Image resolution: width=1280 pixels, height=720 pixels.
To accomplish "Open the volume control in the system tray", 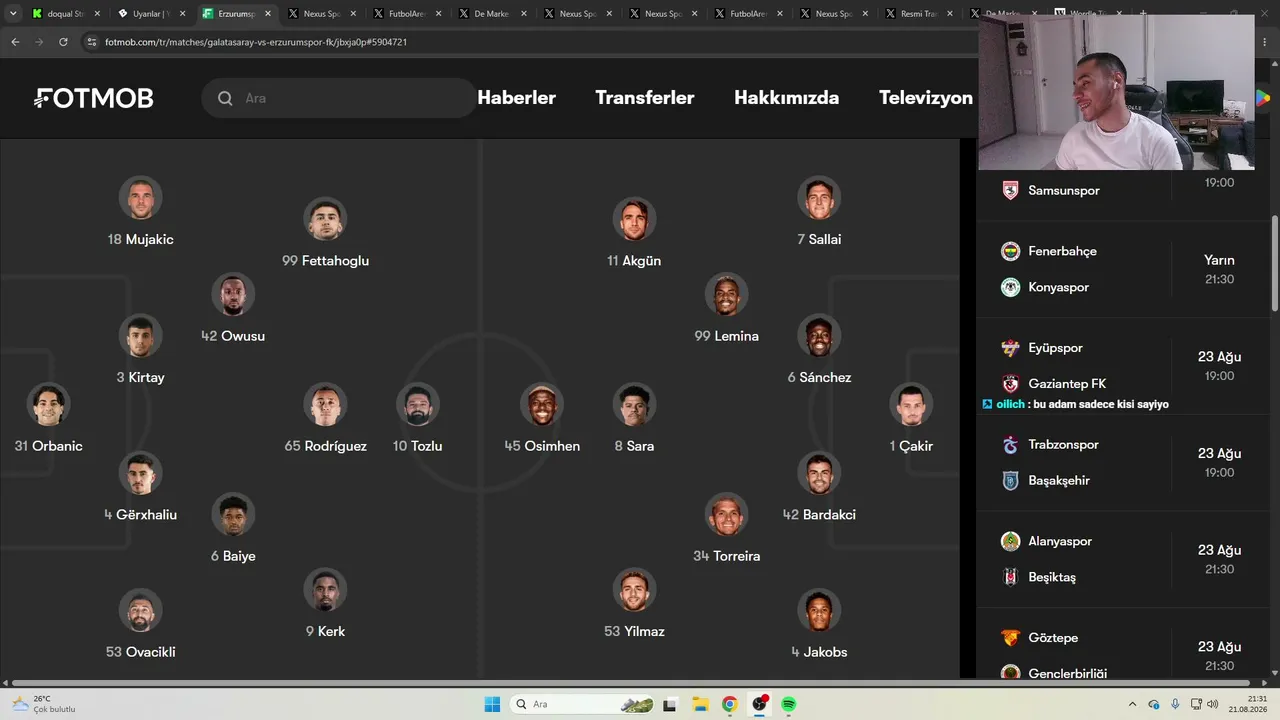I will pos(1212,704).
